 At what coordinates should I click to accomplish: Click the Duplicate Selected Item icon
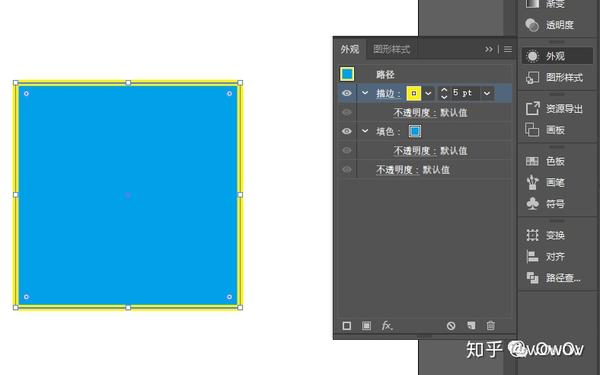click(x=471, y=326)
